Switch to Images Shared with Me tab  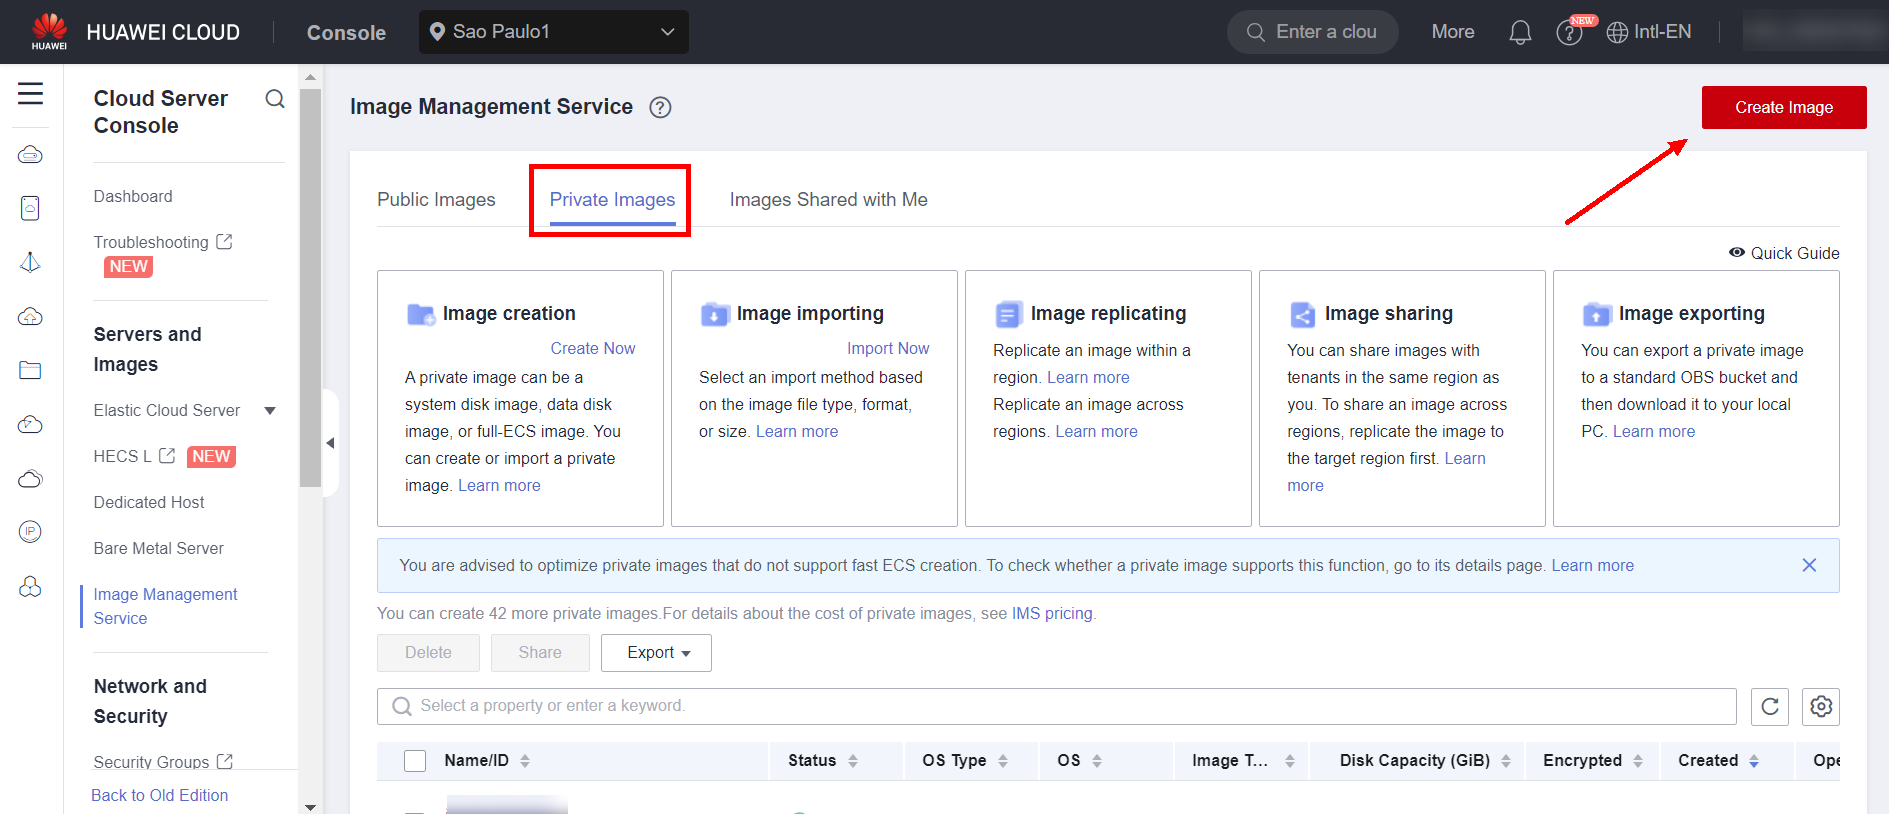coord(828,200)
